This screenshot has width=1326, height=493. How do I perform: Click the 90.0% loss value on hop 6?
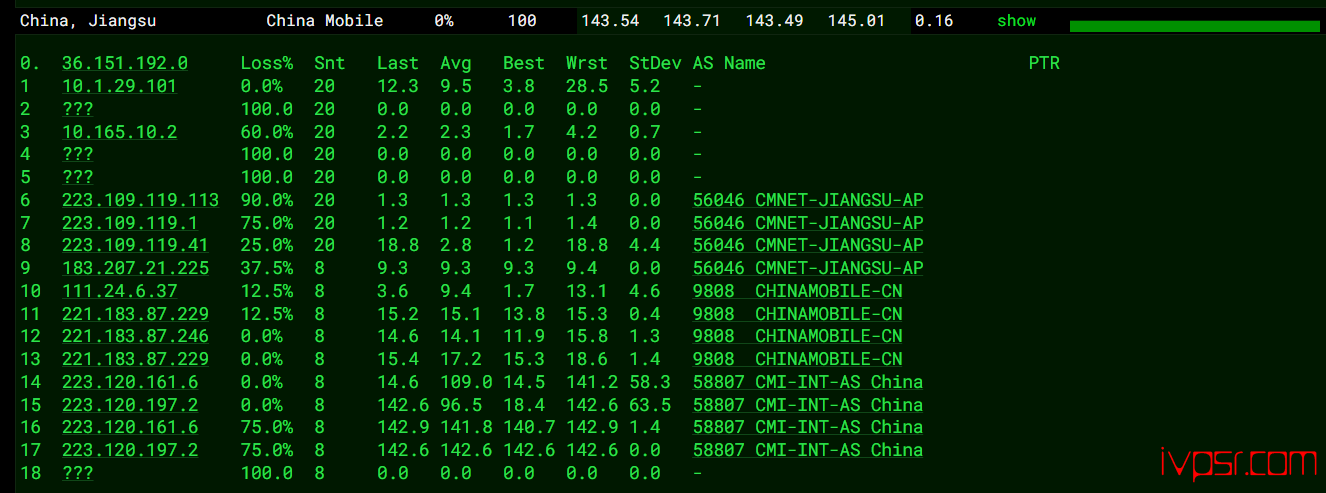[267, 200]
